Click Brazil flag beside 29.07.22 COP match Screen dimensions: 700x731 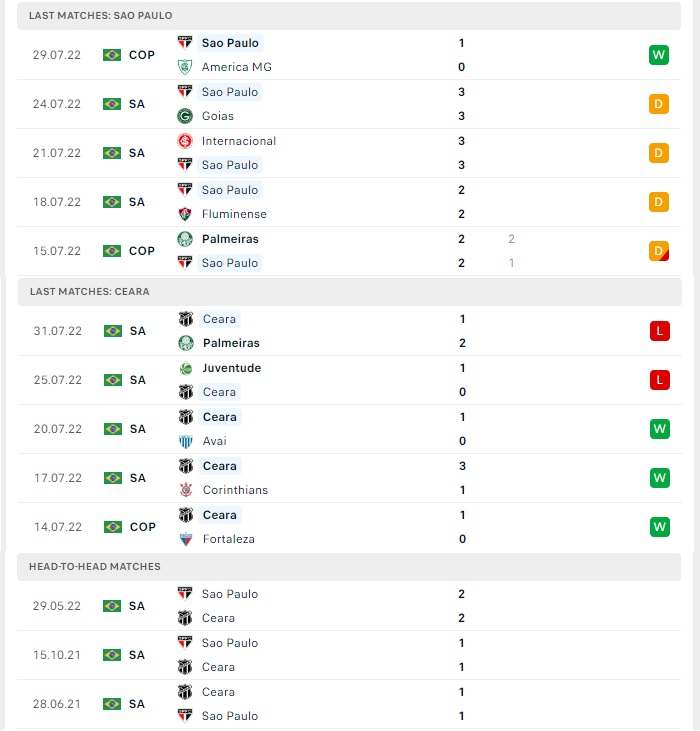[x=112, y=55]
